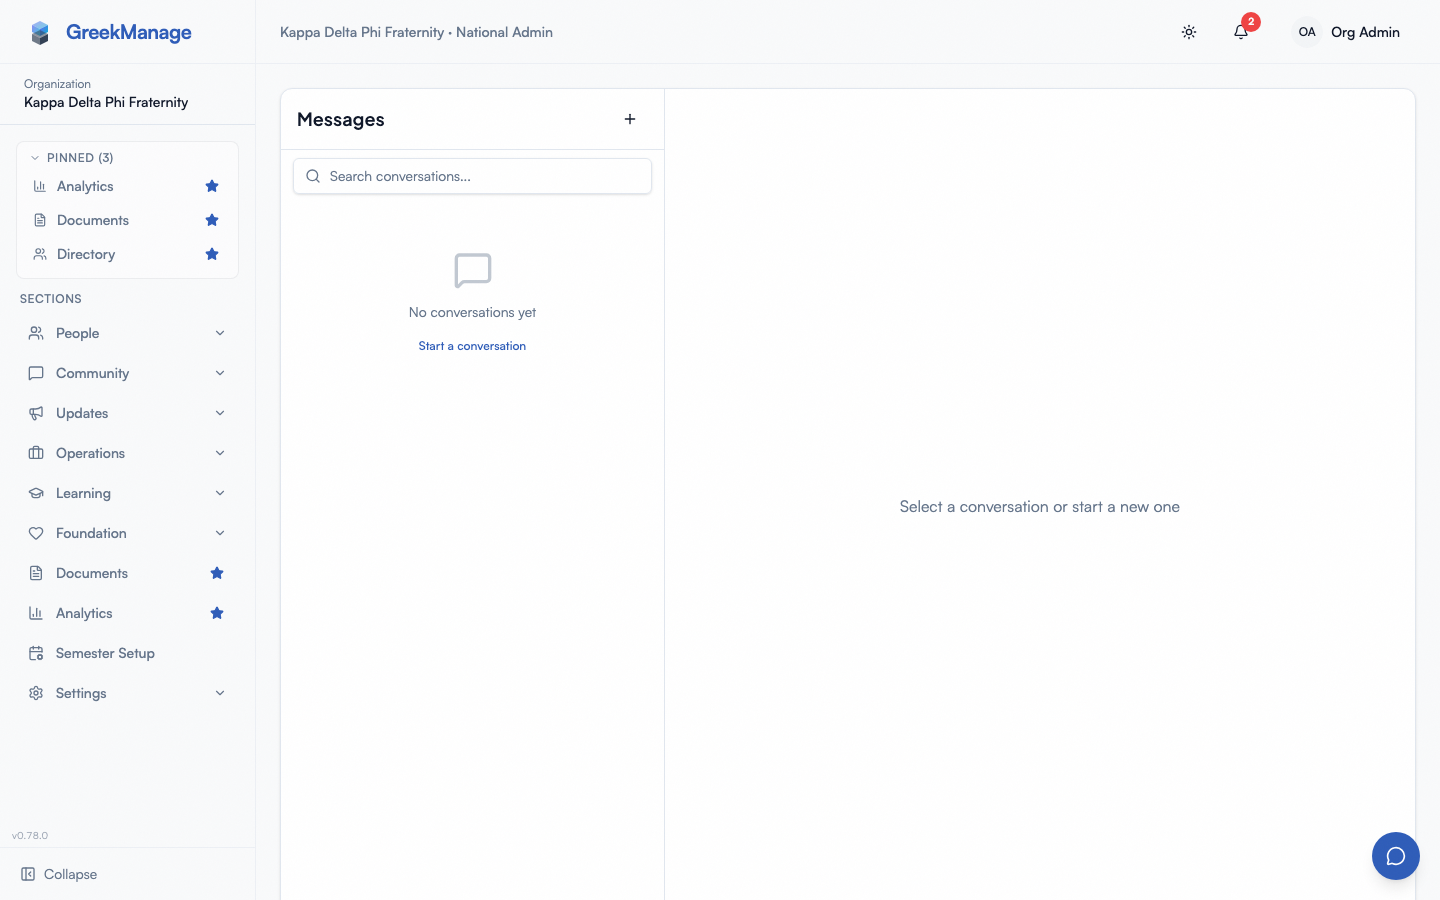
Task: Unpin Analytics star in pinned list
Action: click(x=212, y=186)
